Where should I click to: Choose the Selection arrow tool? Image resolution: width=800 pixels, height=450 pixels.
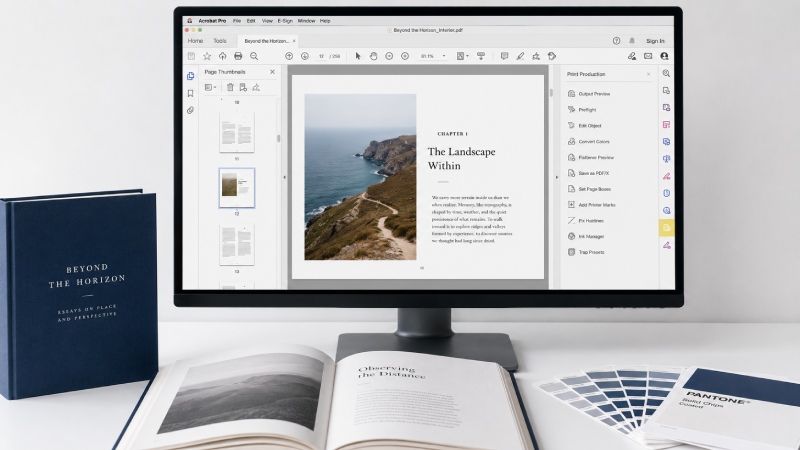[x=358, y=56]
